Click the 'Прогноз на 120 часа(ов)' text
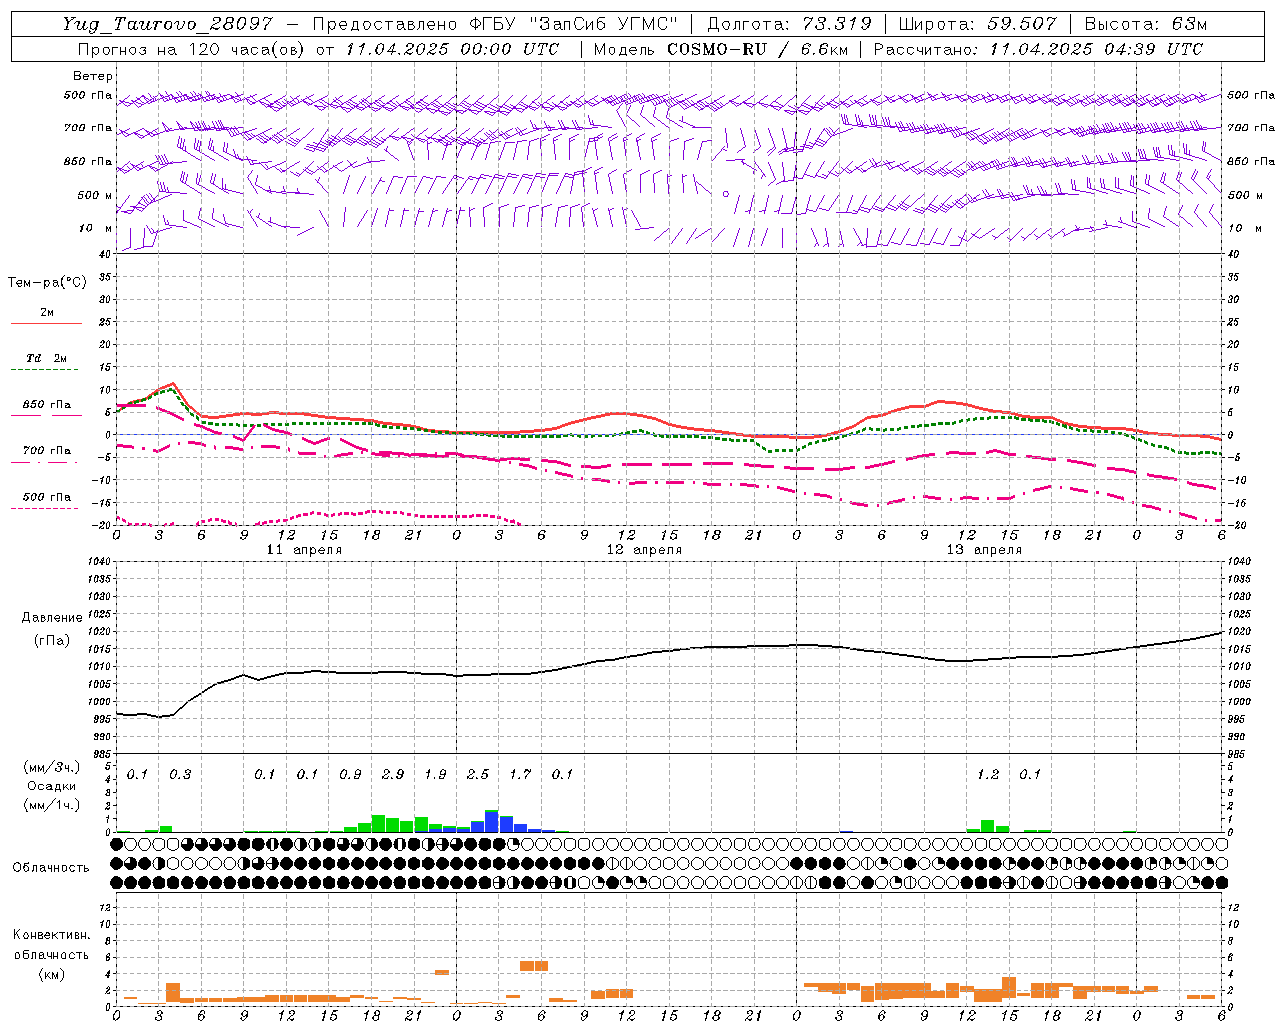The width and height of the screenshot is (1280, 1024). pyautogui.click(x=192, y=49)
